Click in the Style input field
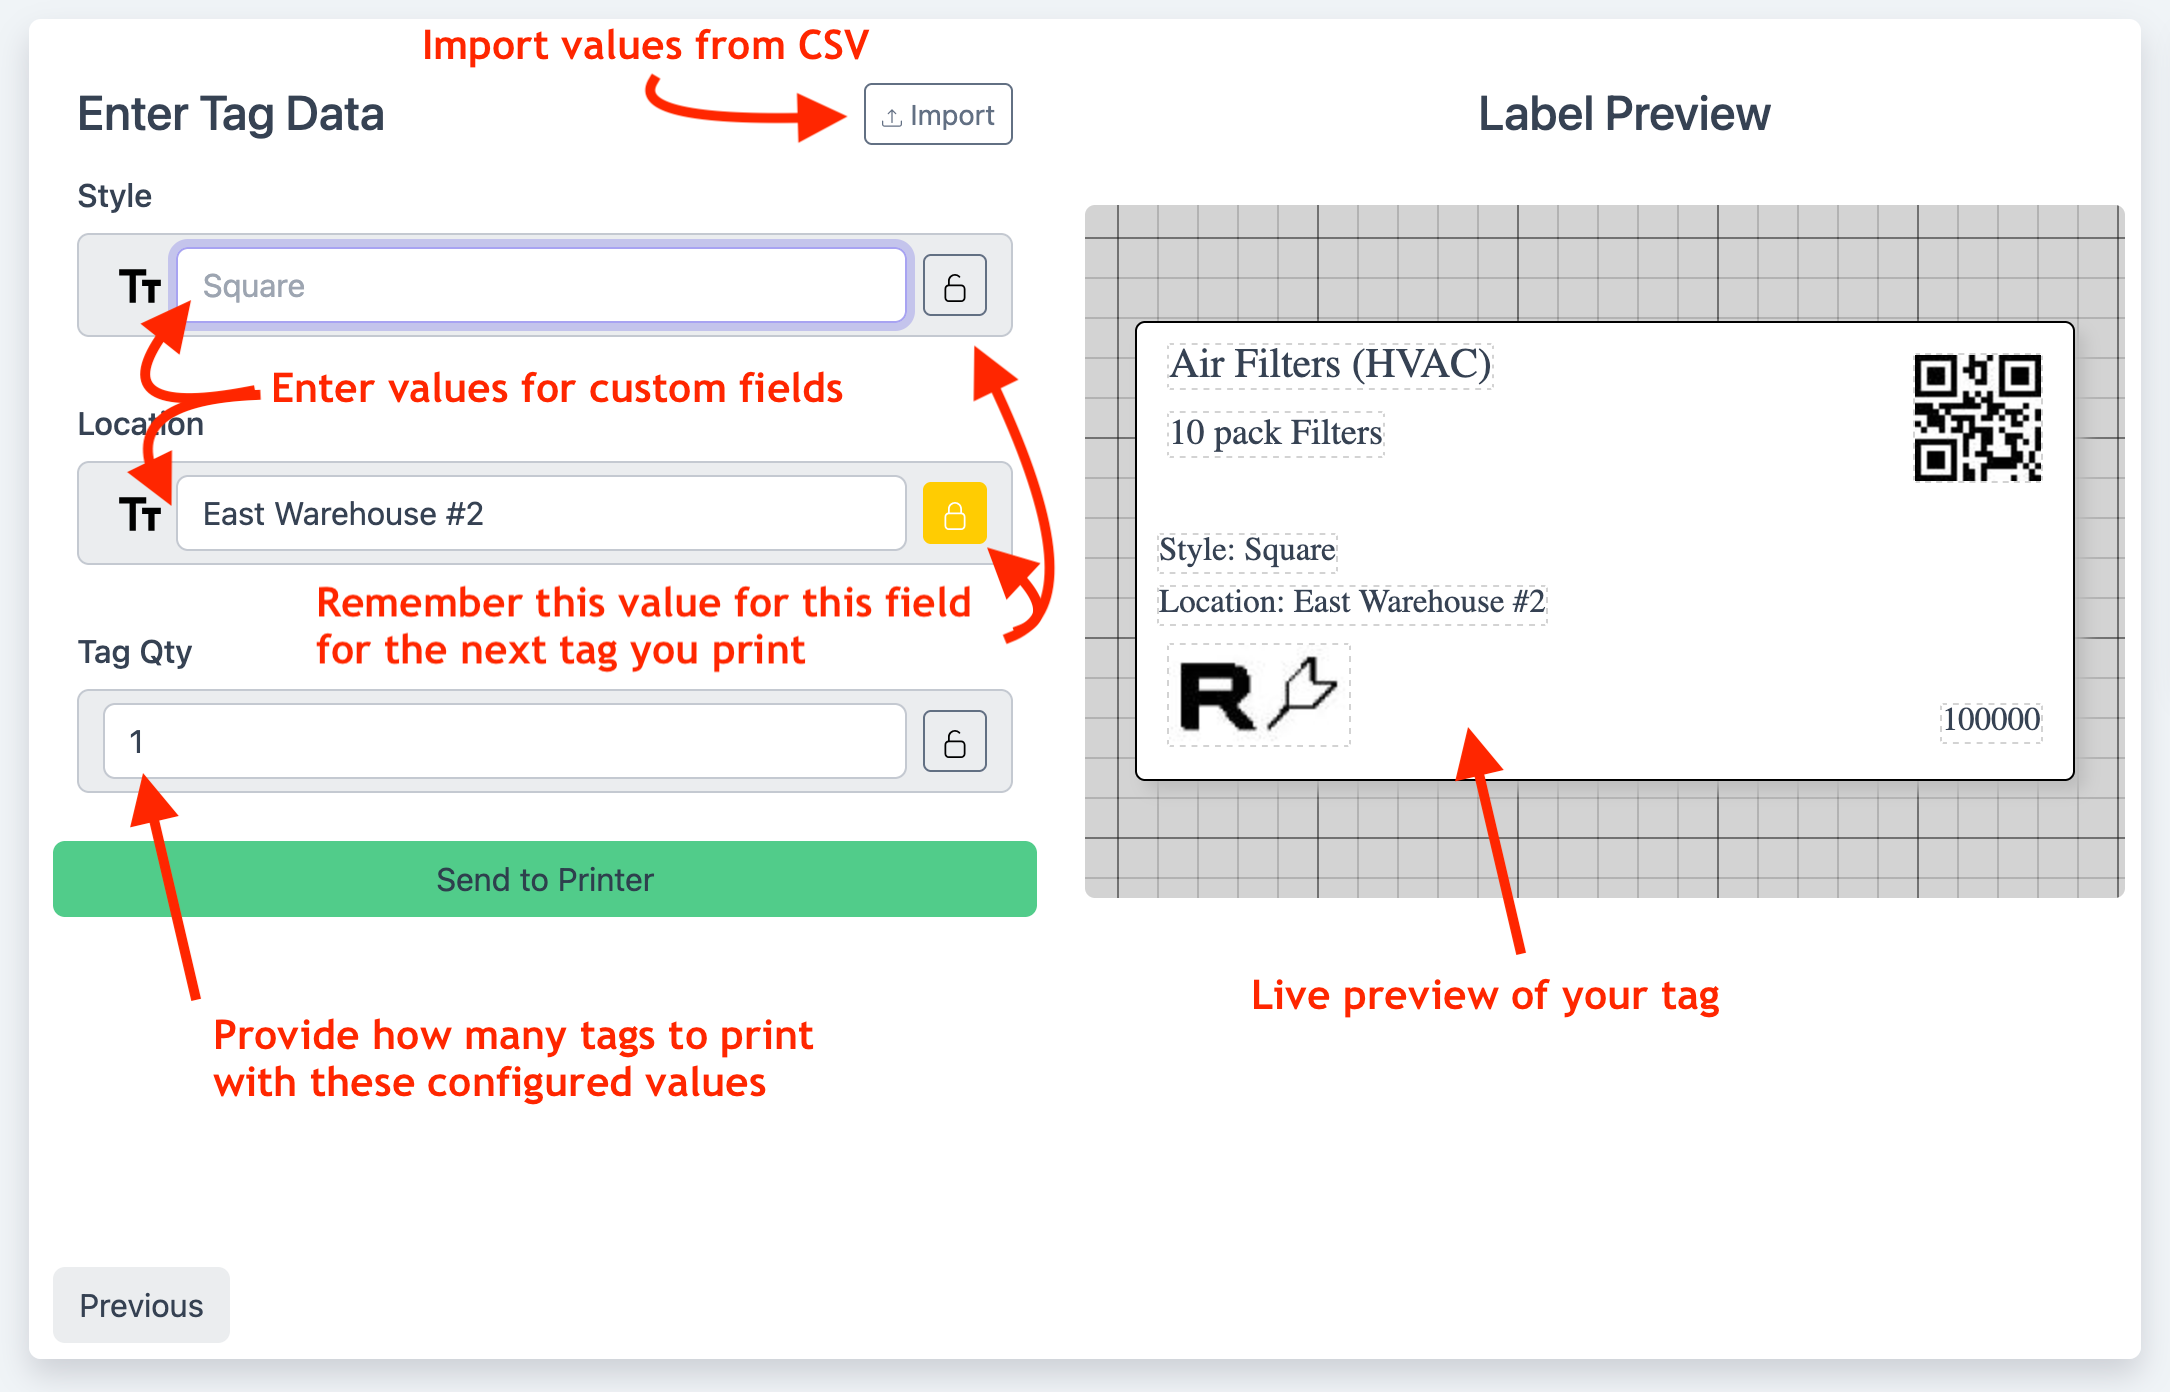2170x1392 pixels. pyautogui.click(x=541, y=286)
